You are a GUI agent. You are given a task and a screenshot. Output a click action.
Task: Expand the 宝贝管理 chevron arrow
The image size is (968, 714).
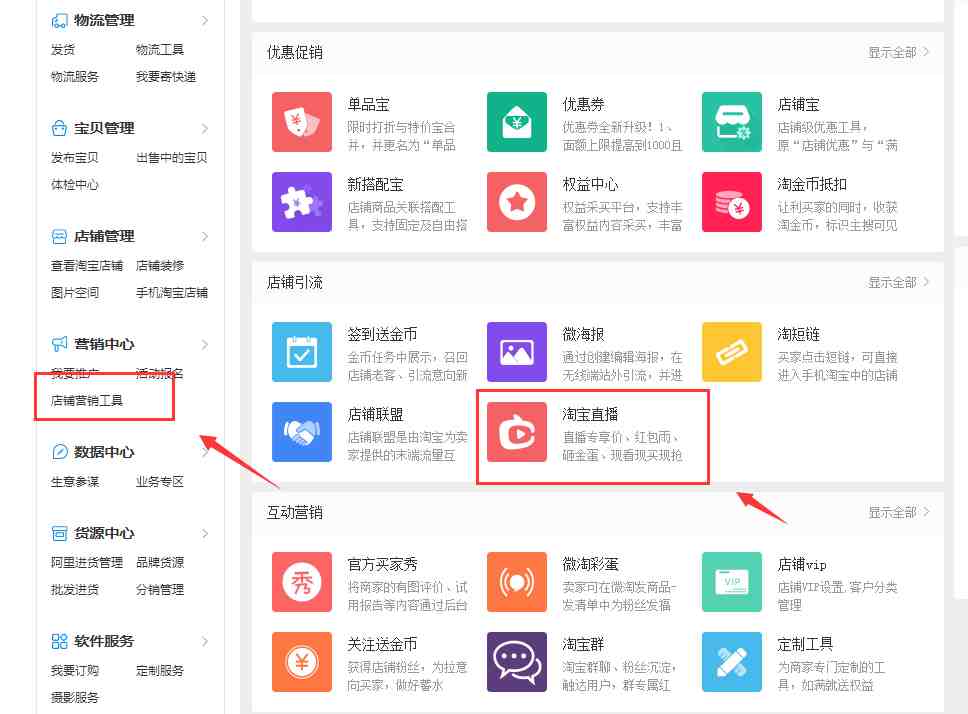click(205, 128)
